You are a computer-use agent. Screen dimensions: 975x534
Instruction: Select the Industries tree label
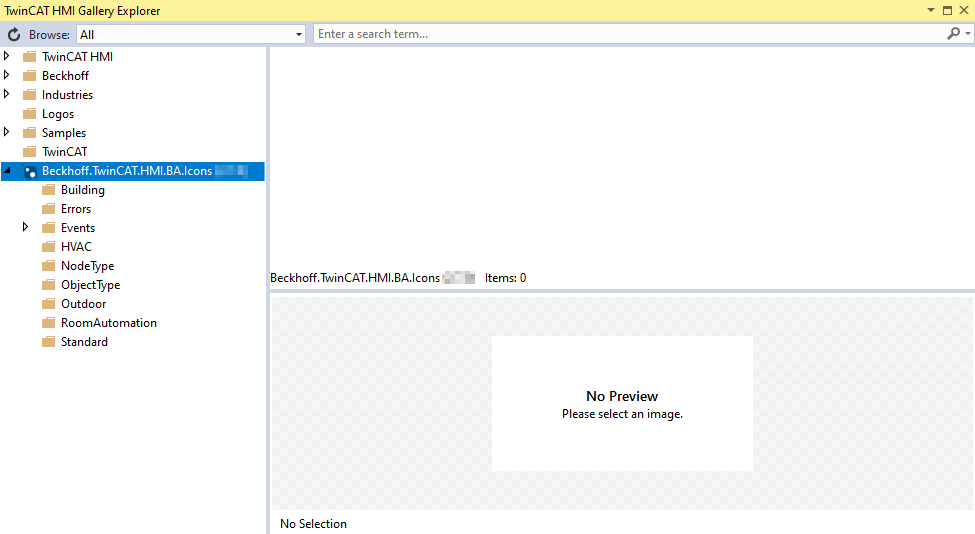point(67,94)
